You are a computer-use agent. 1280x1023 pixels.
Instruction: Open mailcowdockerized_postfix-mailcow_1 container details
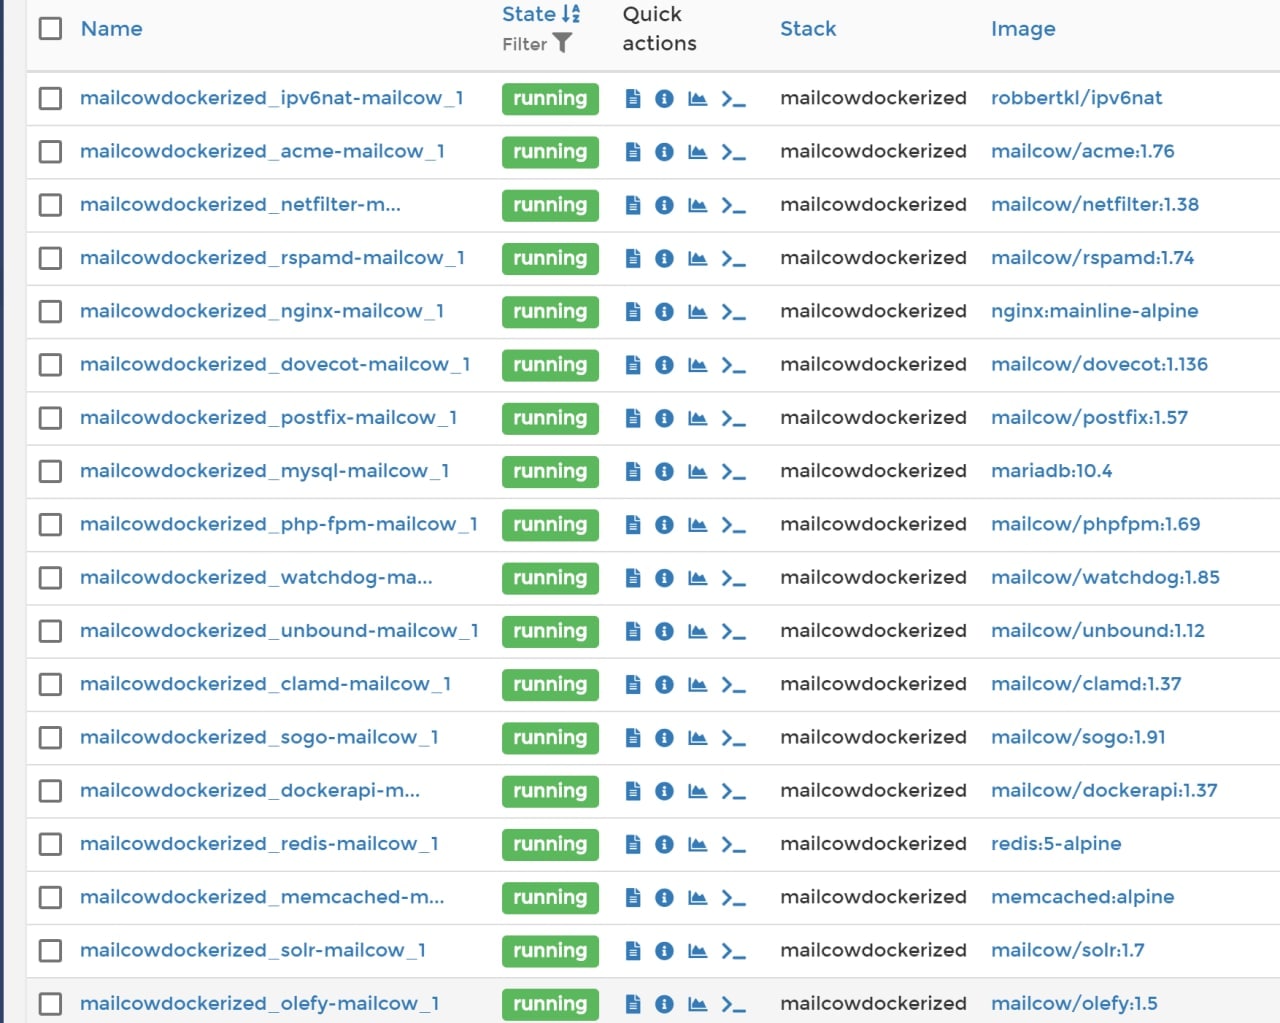(269, 417)
